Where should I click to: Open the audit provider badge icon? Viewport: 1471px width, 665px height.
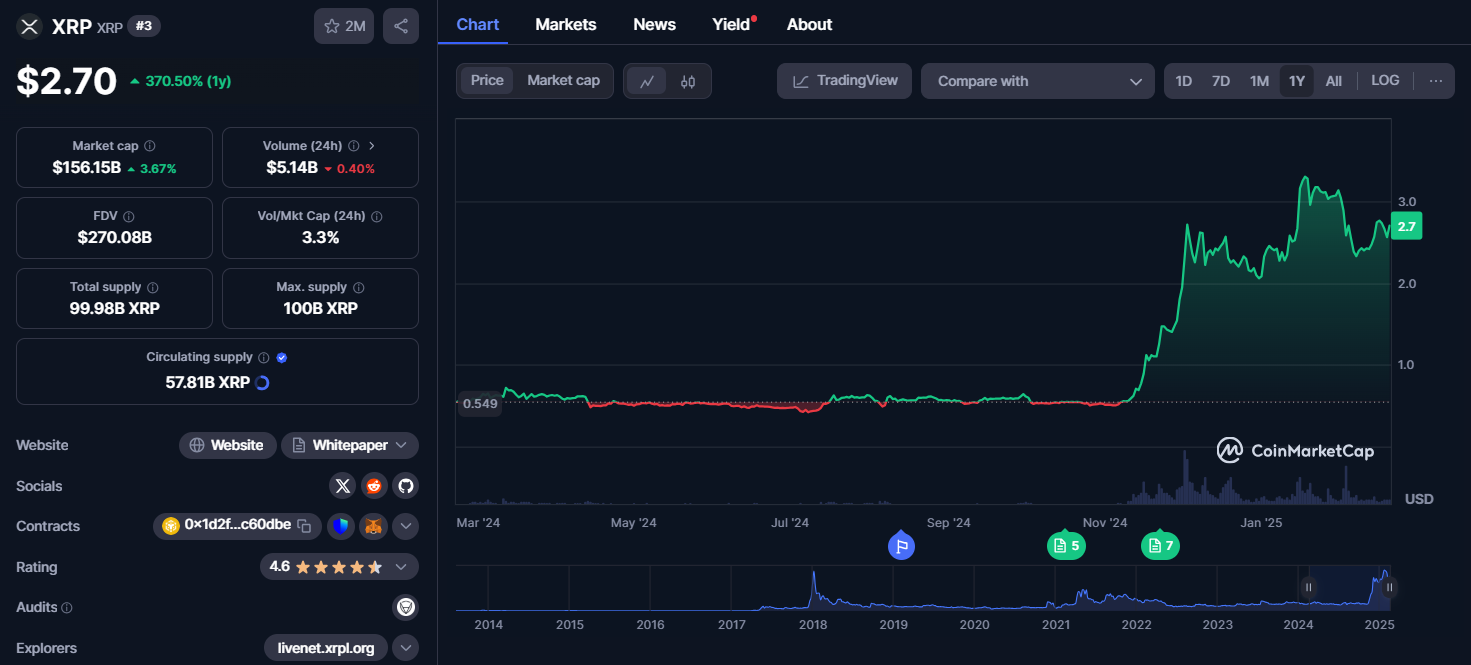(405, 607)
